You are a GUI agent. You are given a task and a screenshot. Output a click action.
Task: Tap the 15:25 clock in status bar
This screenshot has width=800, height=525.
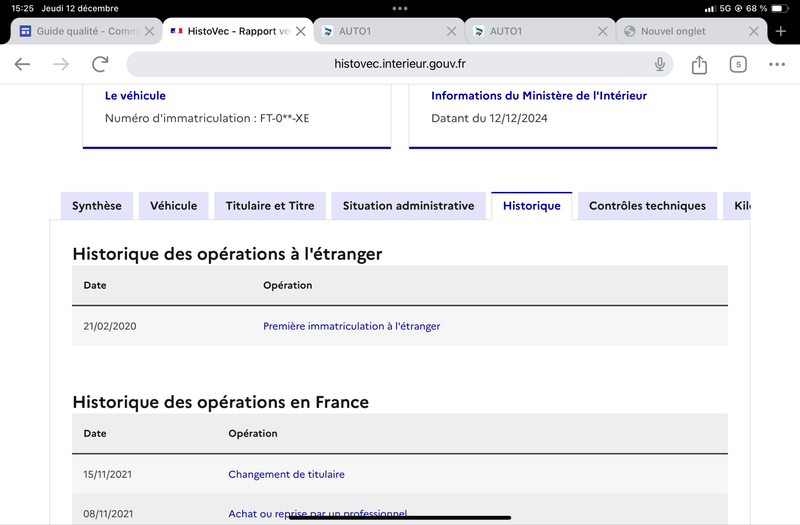point(22,8)
